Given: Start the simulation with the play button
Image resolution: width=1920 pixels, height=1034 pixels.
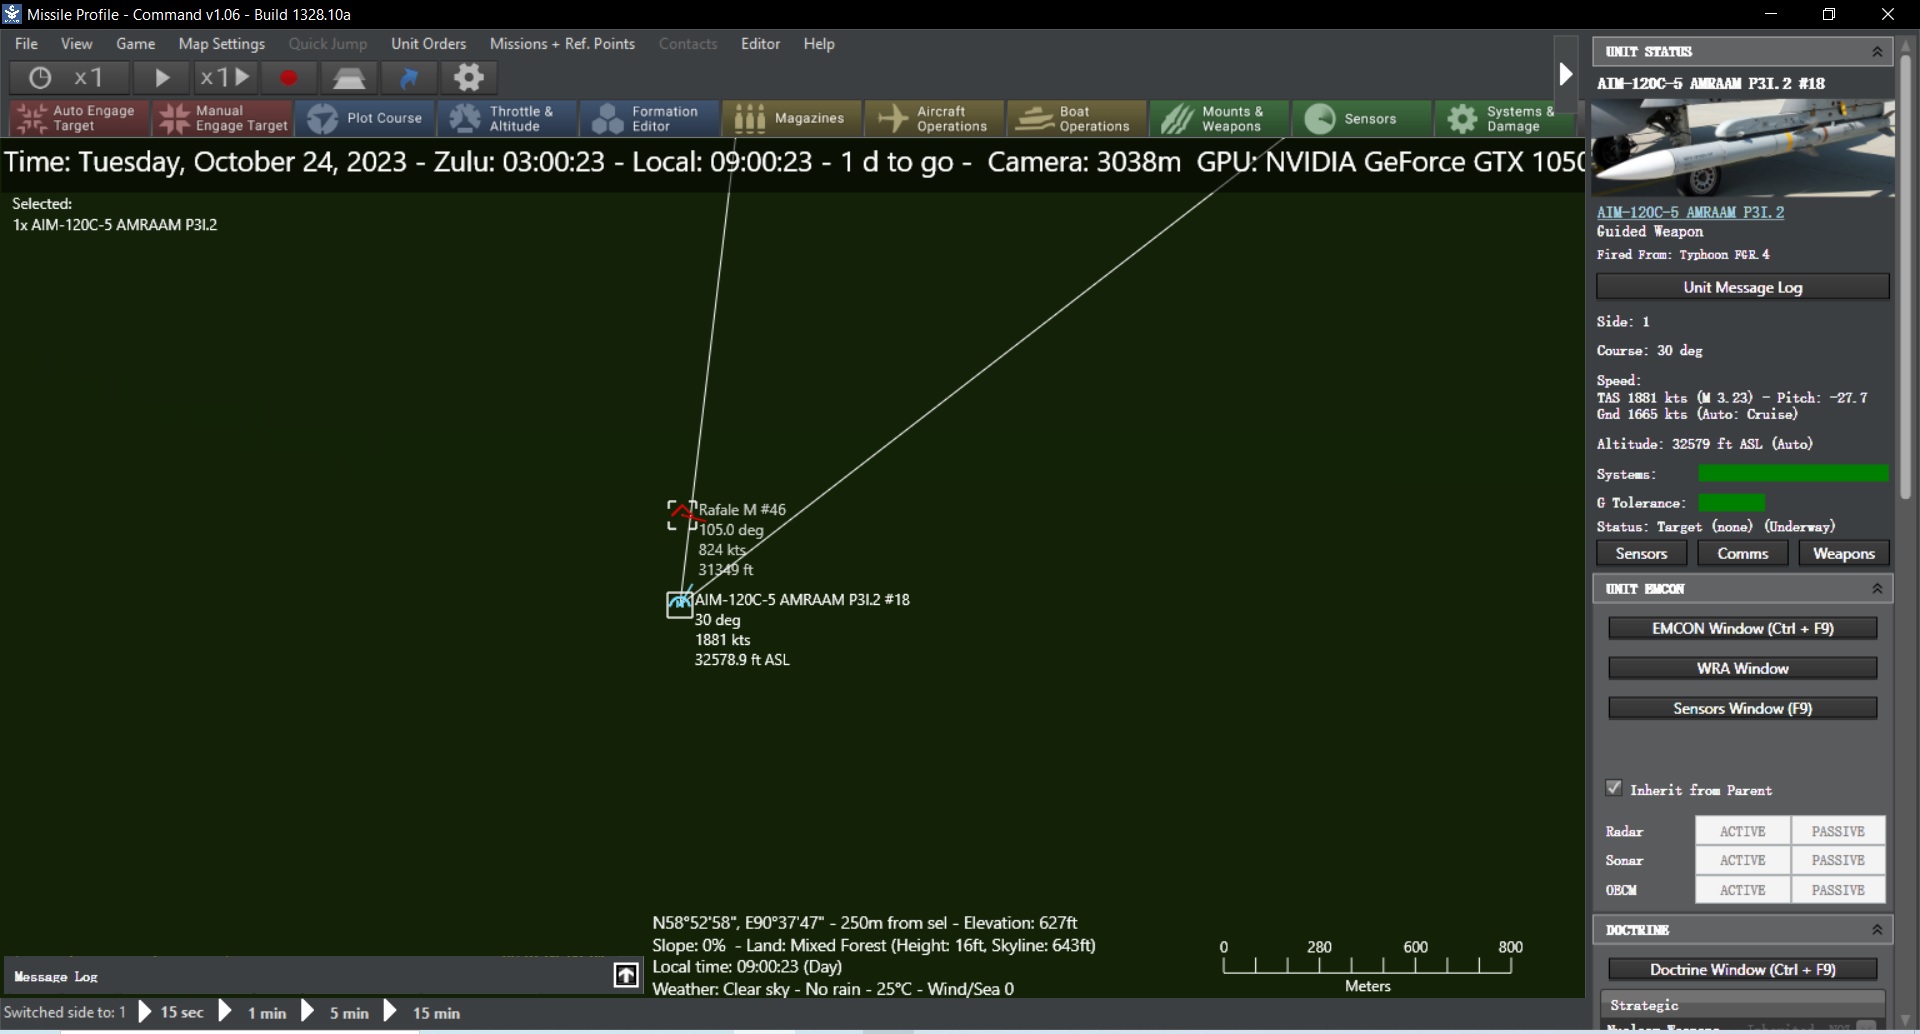Looking at the screenshot, I should click(x=161, y=77).
